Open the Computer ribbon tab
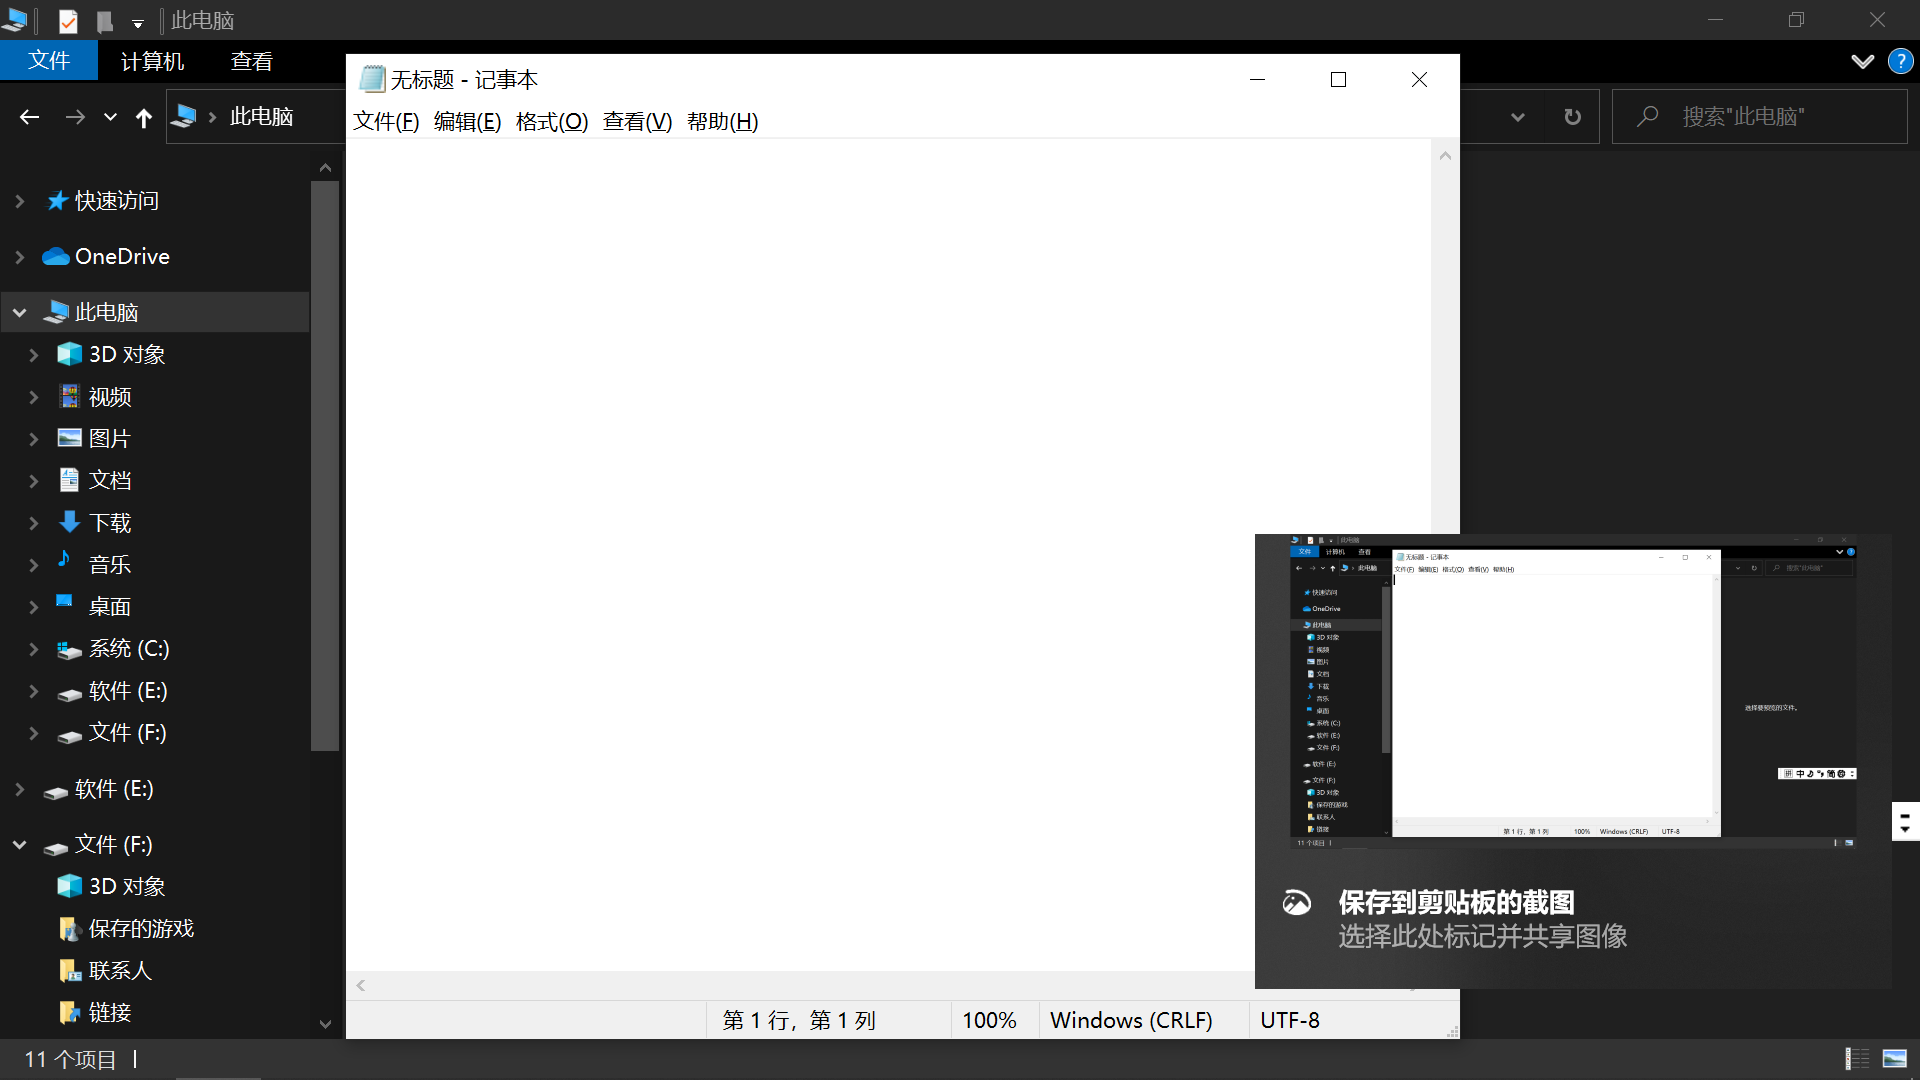The image size is (1920, 1080). pos(152,61)
